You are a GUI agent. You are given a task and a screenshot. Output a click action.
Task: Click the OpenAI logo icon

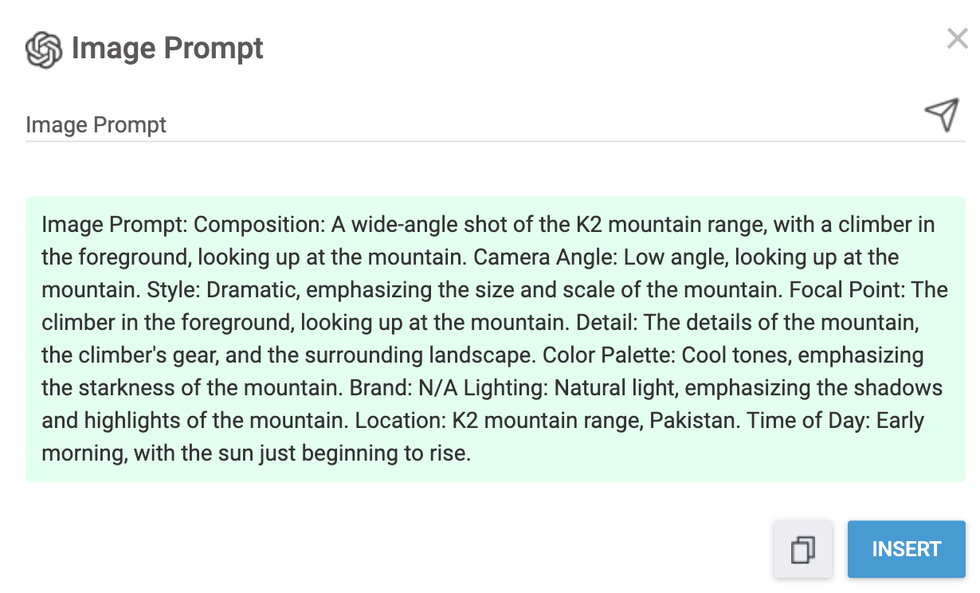click(x=44, y=49)
